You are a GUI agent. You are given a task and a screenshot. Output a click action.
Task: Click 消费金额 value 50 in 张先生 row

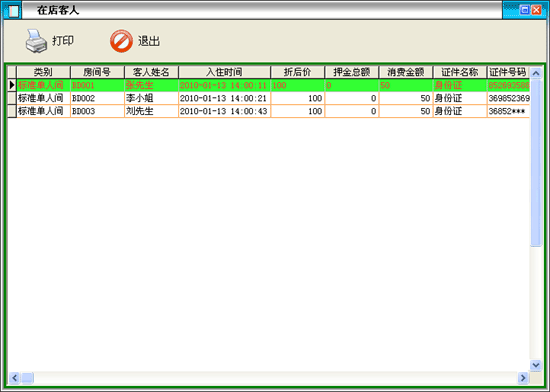[x=406, y=85]
